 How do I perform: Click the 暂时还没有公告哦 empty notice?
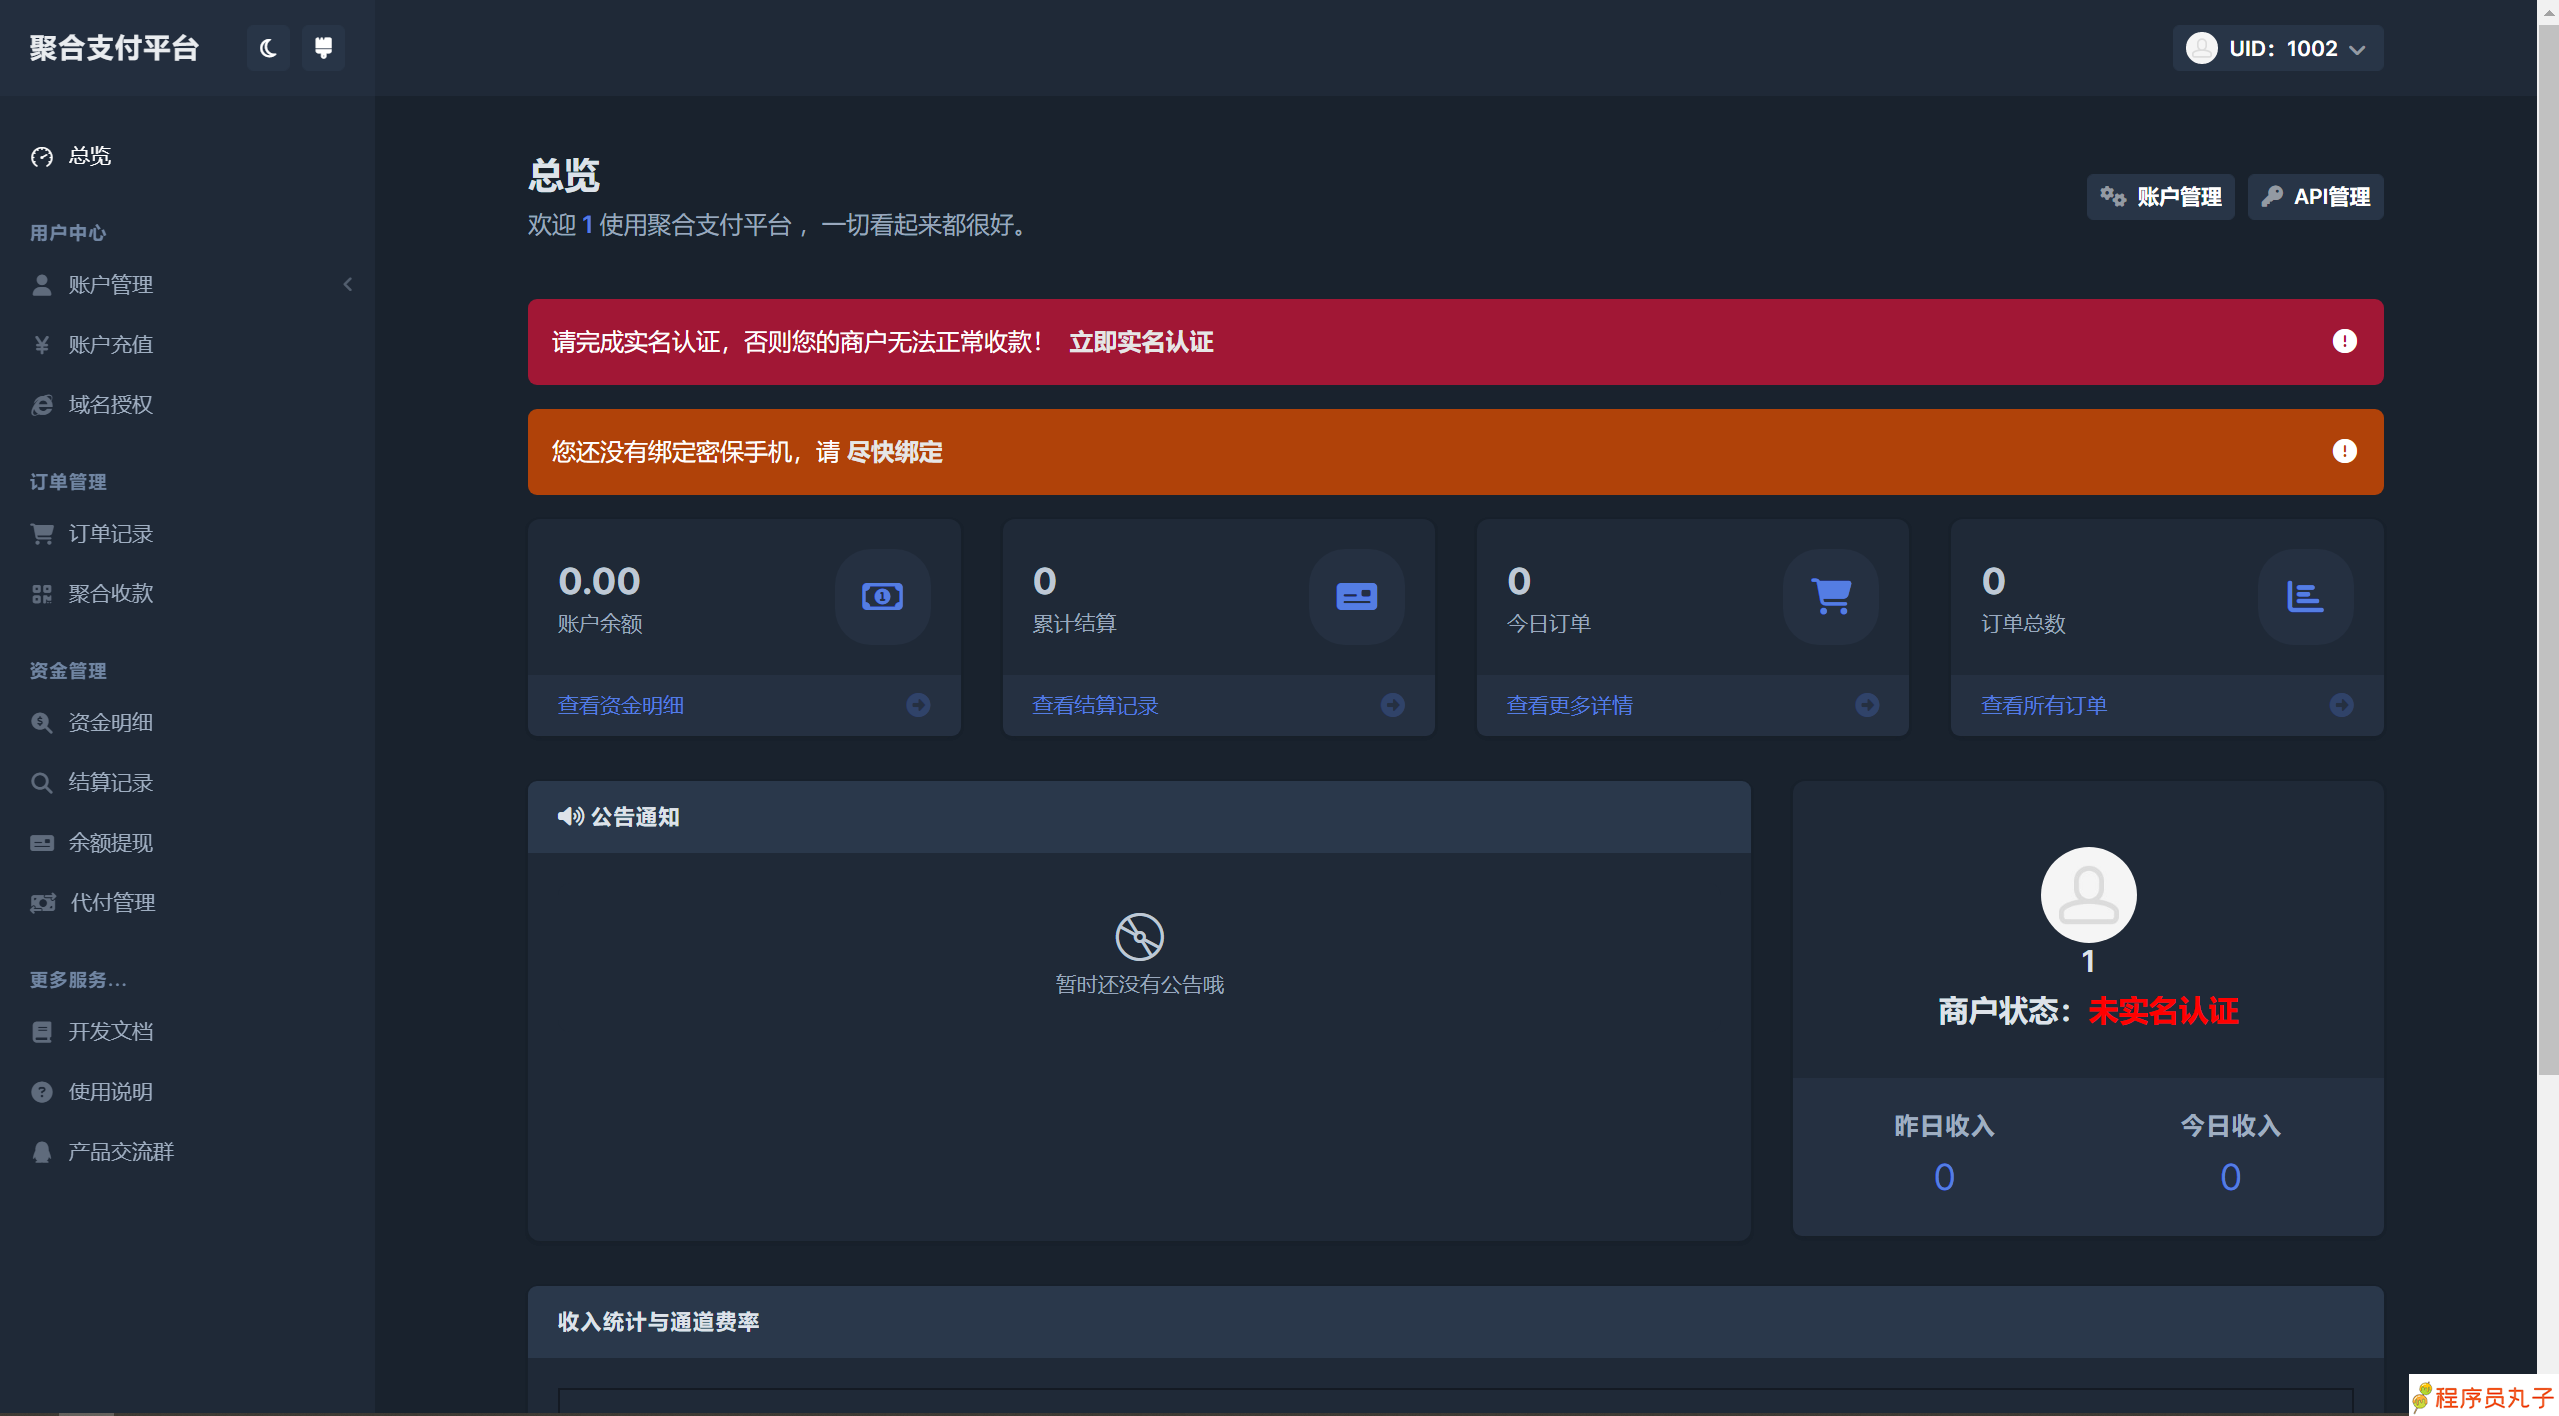1140,985
